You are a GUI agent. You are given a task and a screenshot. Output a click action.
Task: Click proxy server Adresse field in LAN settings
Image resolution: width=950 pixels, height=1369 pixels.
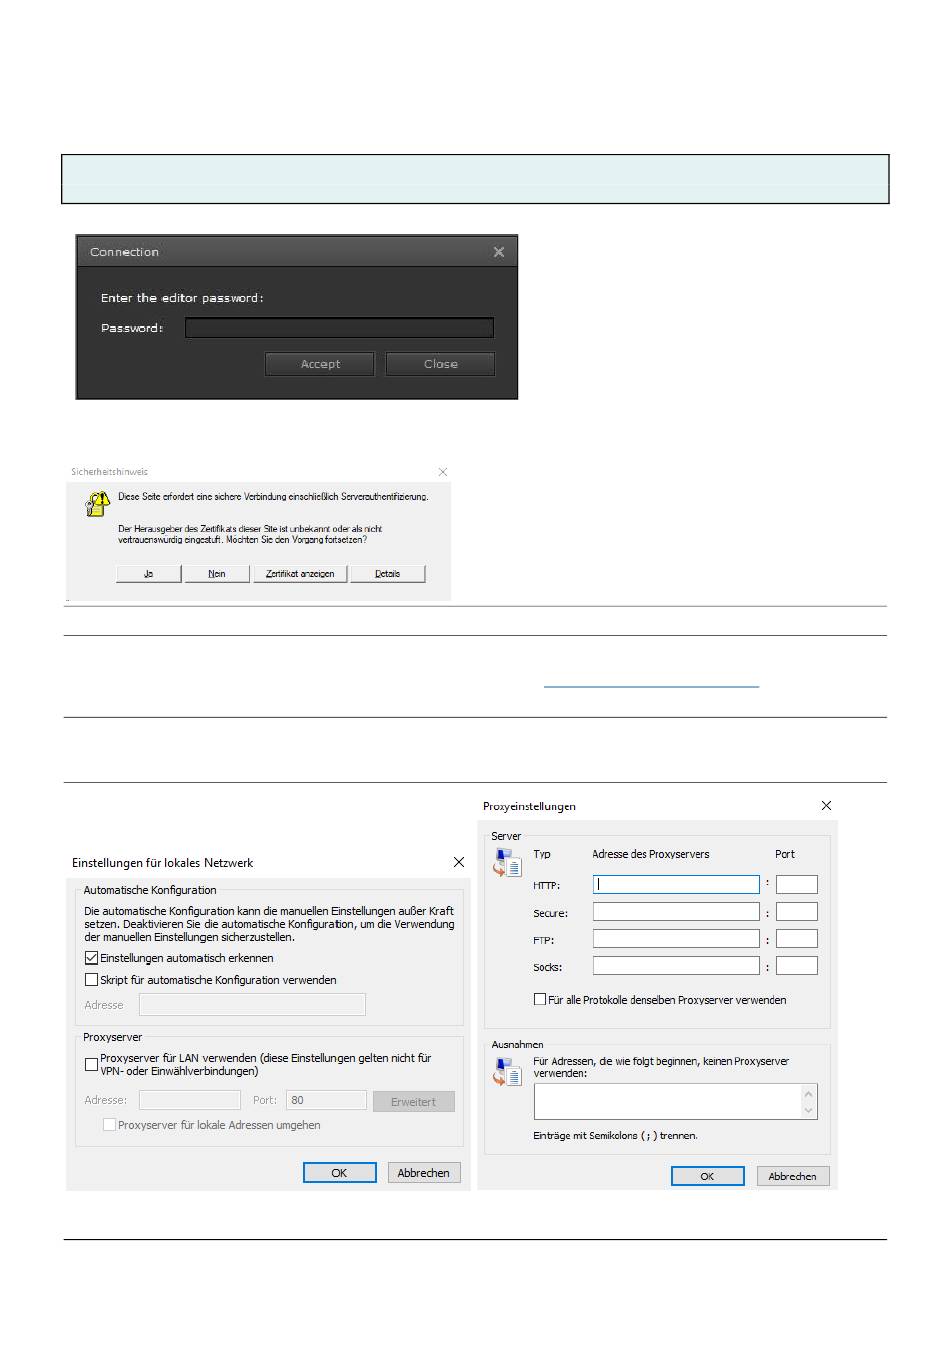pyautogui.click(x=190, y=1100)
